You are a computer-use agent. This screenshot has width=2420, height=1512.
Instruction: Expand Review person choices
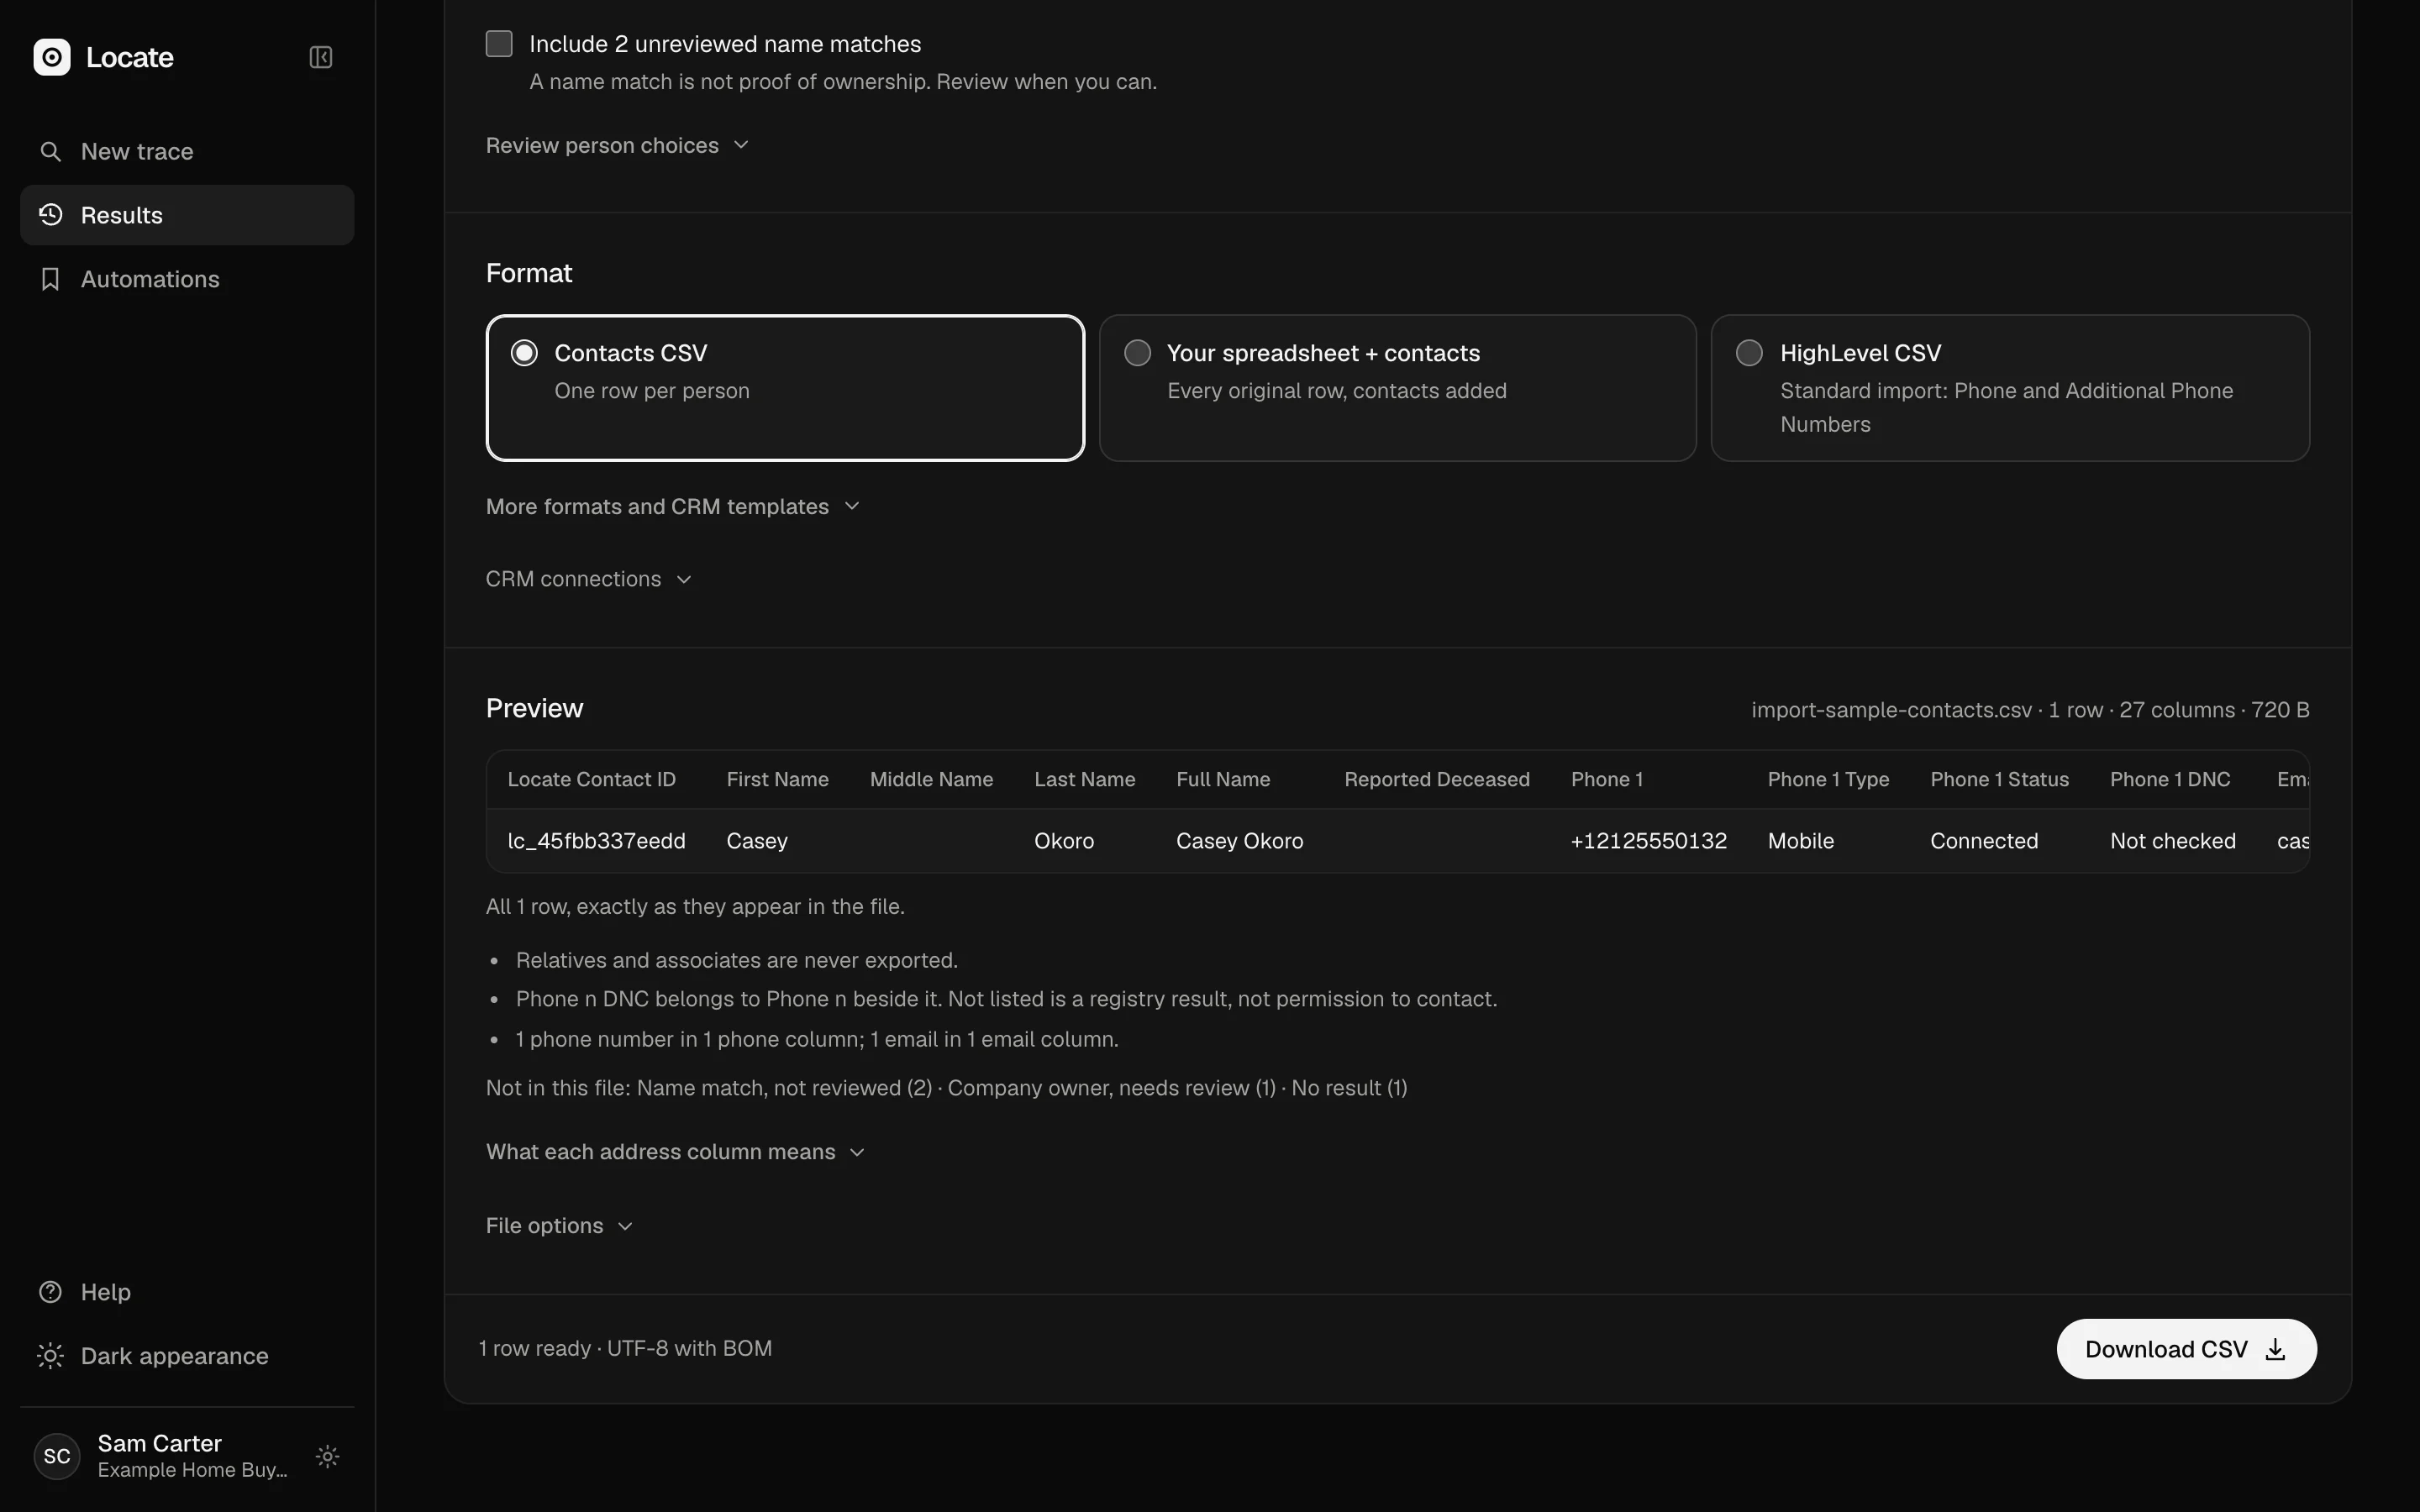click(617, 145)
